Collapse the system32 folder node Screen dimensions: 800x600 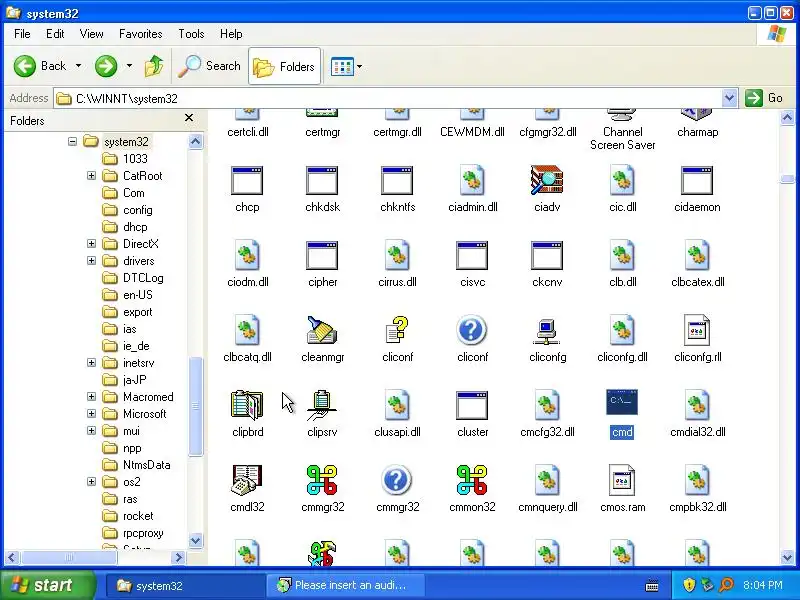click(x=72, y=141)
